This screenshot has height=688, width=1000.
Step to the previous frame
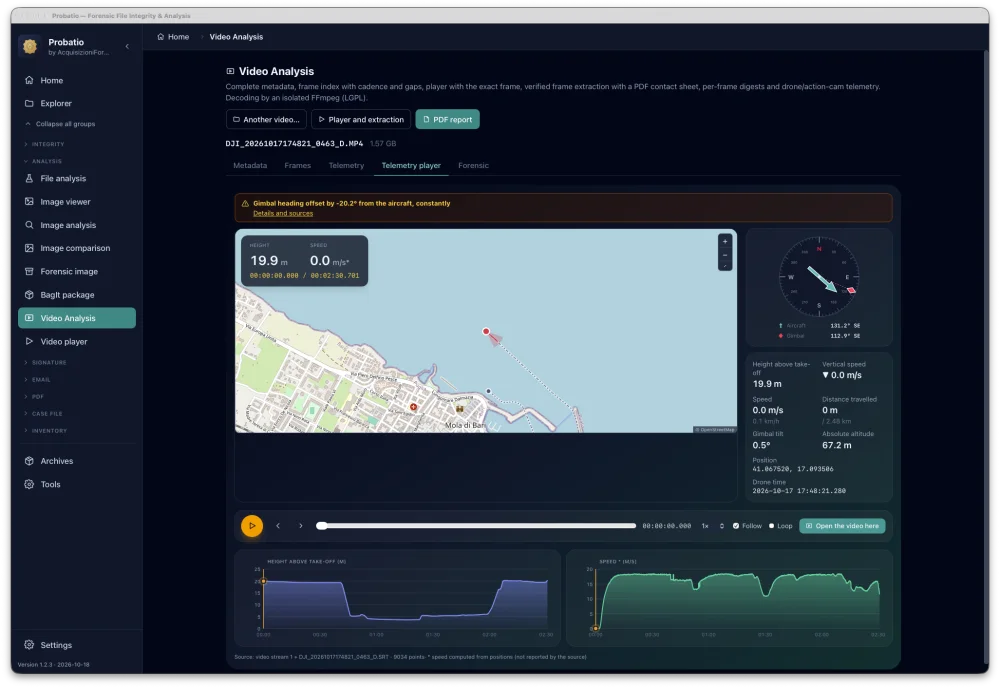(278, 526)
